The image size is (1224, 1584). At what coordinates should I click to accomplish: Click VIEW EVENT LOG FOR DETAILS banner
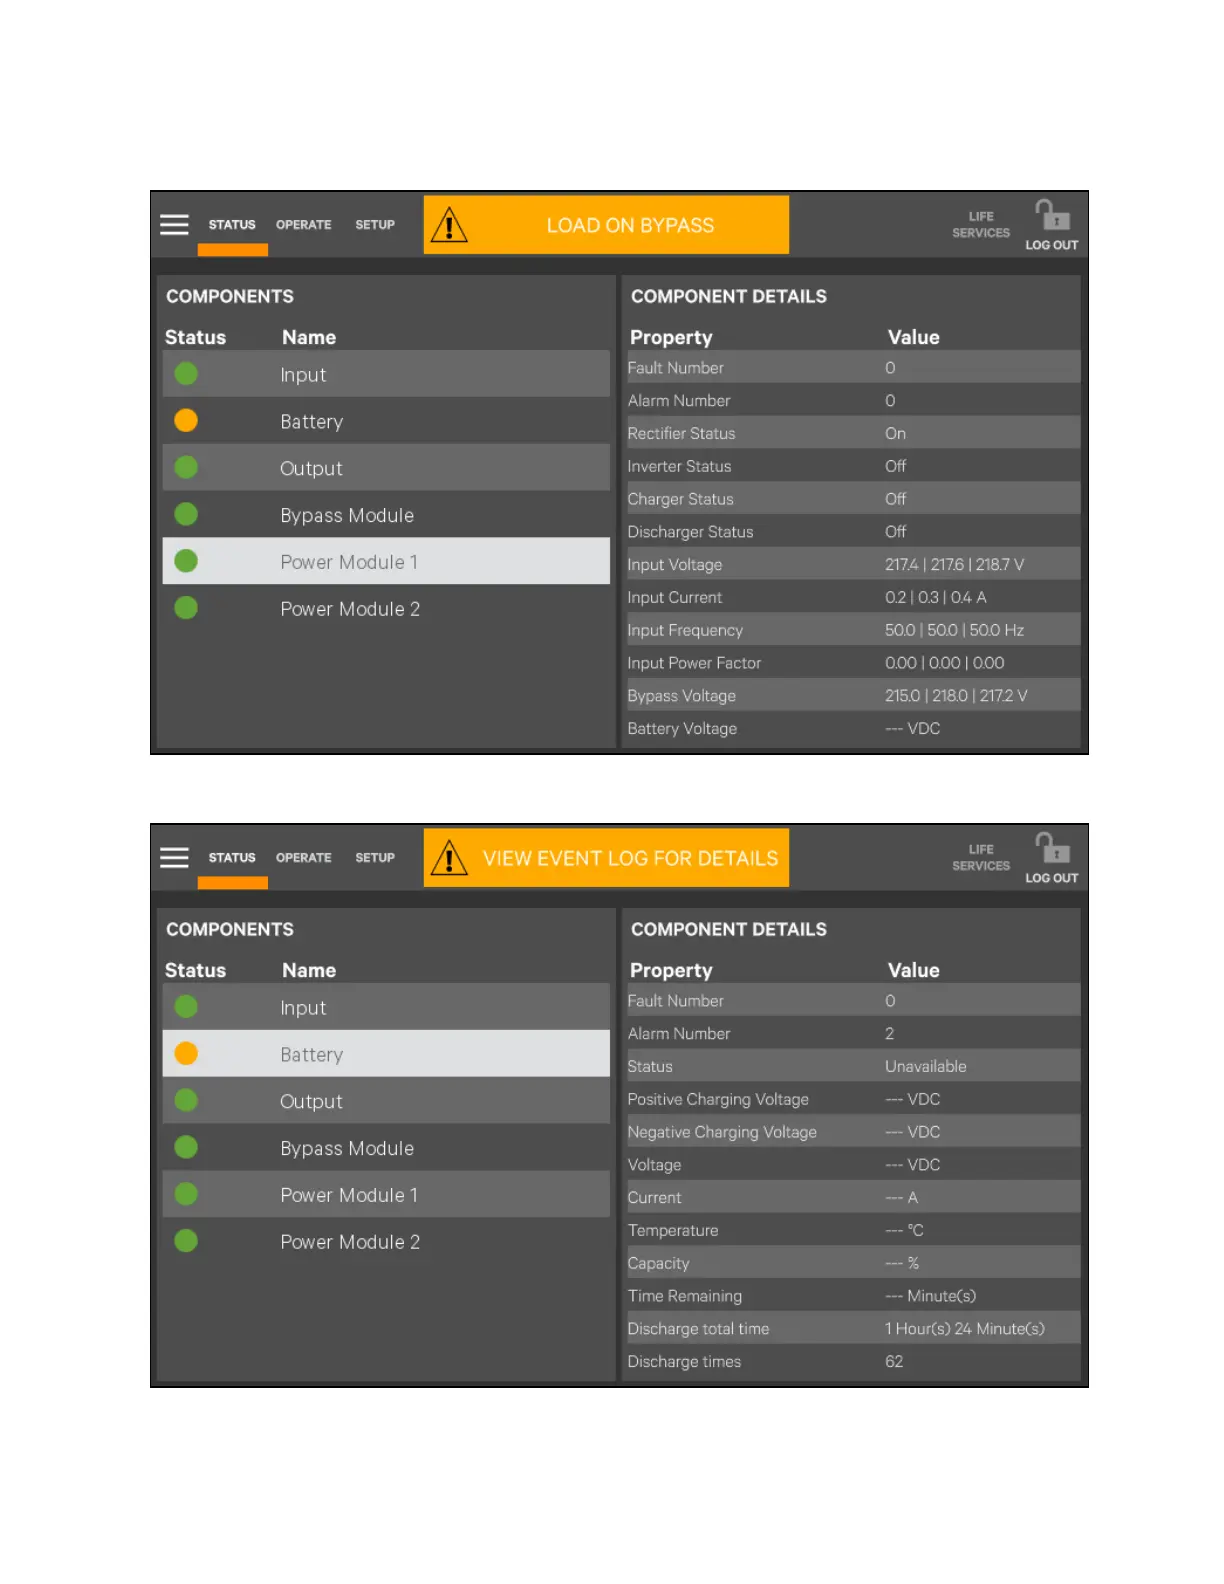(606, 858)
